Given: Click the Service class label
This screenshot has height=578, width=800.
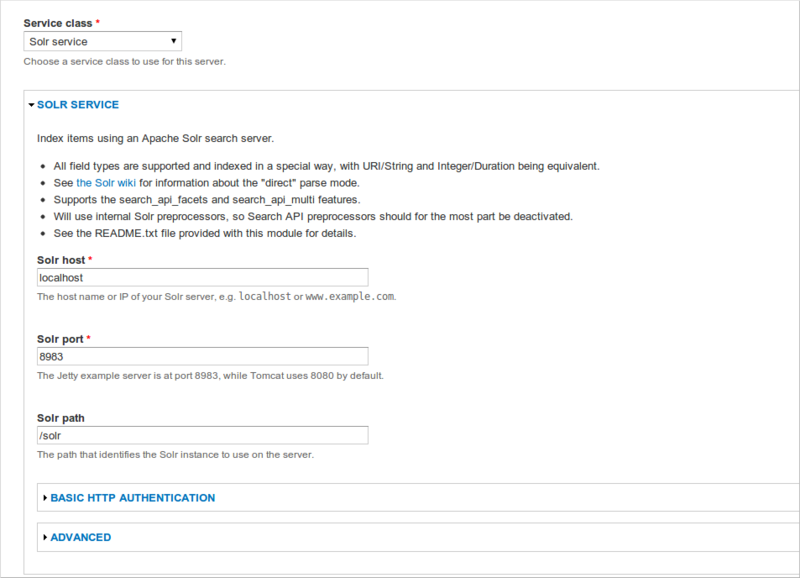Looking at the screenshot, I should 62,21.
